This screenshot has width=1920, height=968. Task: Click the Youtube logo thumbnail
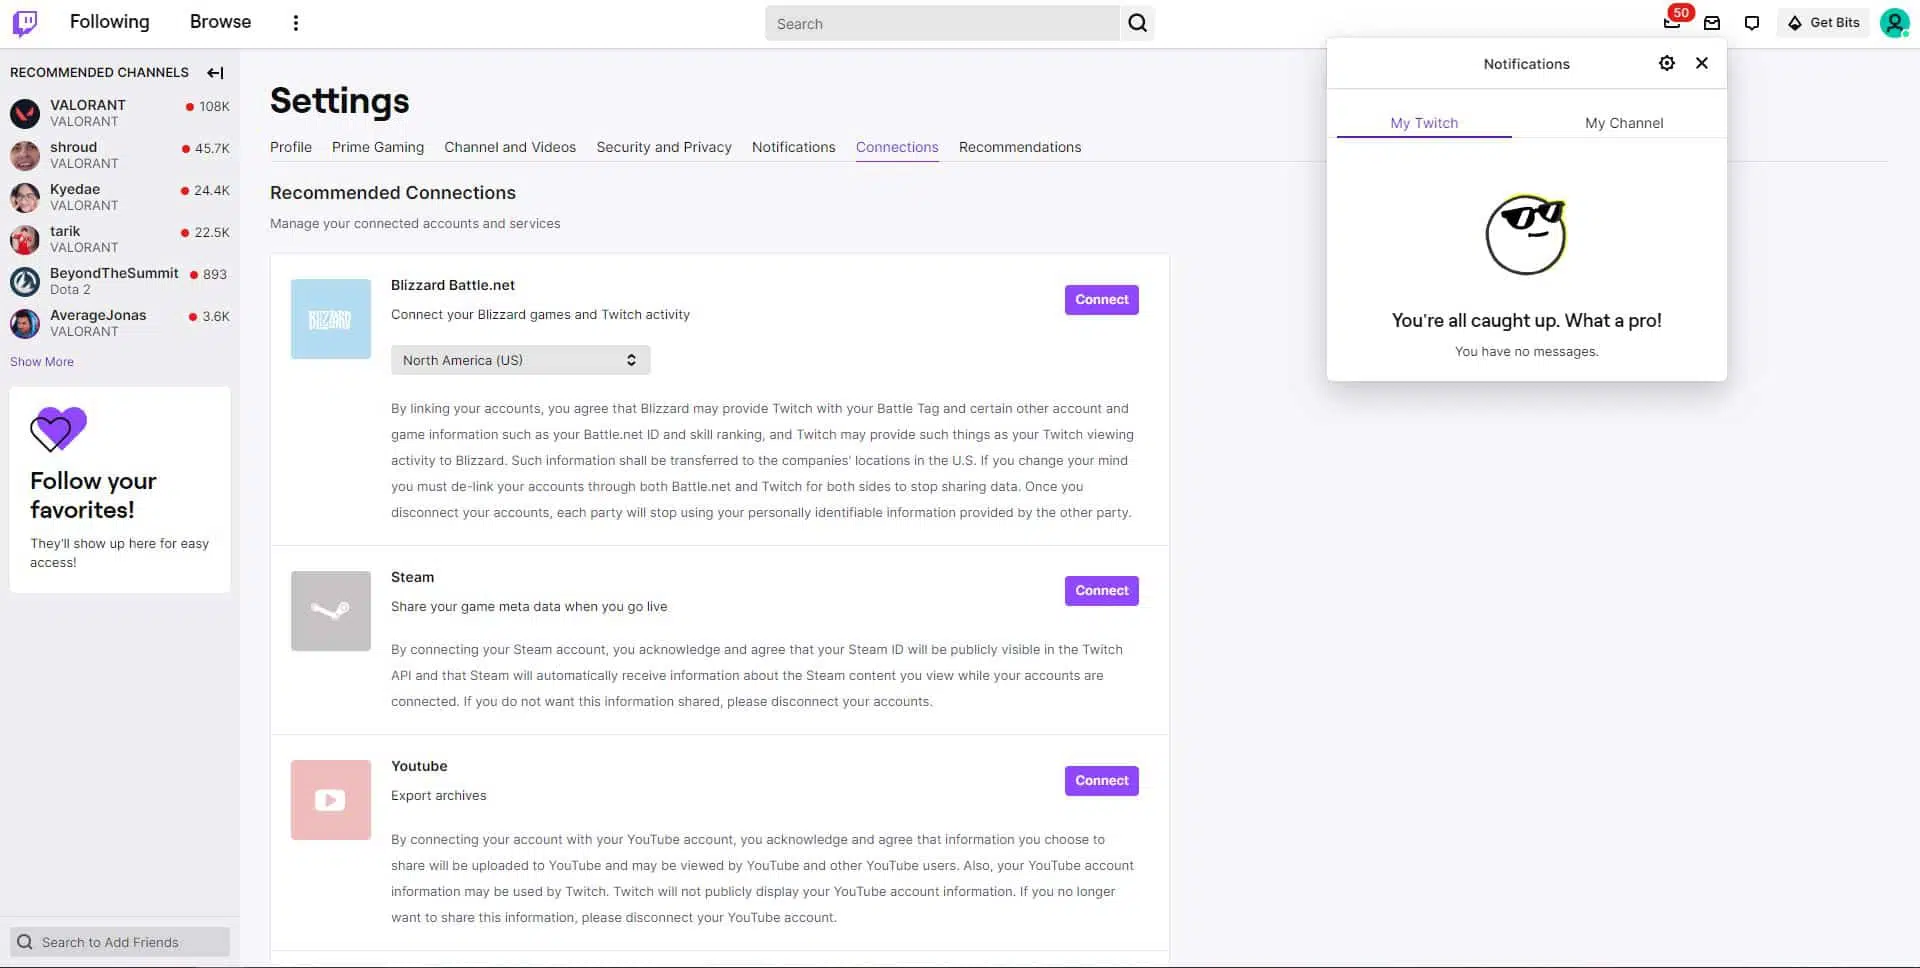point(331,800)
